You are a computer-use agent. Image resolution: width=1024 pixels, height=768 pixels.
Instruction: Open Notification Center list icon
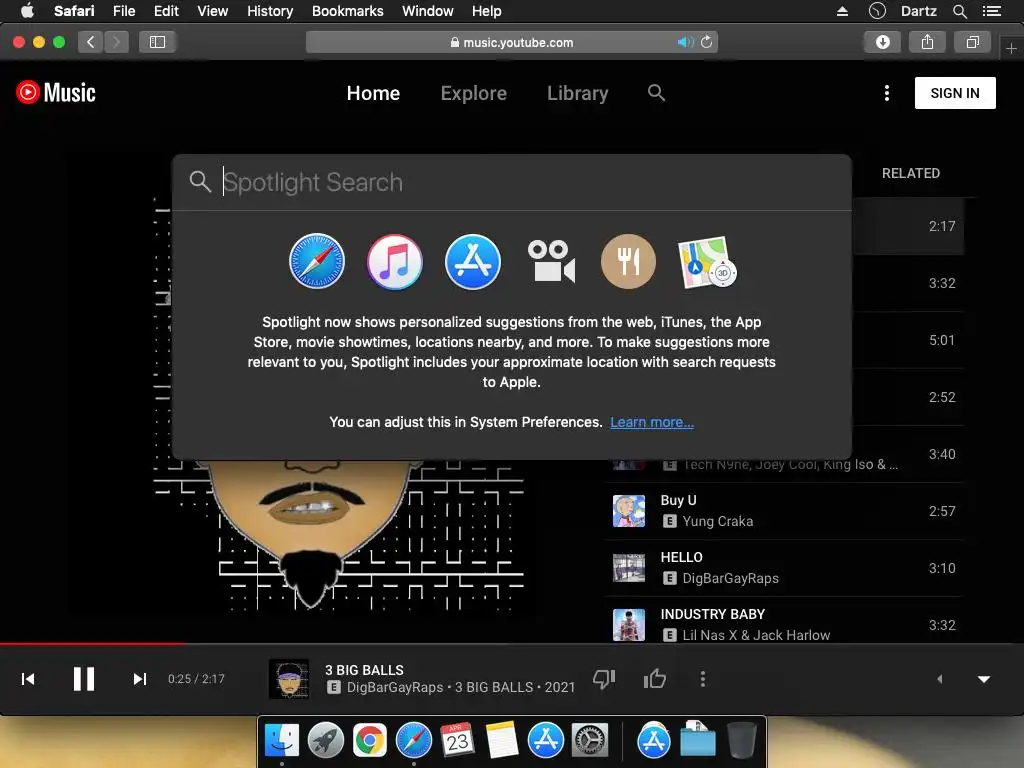991,11
